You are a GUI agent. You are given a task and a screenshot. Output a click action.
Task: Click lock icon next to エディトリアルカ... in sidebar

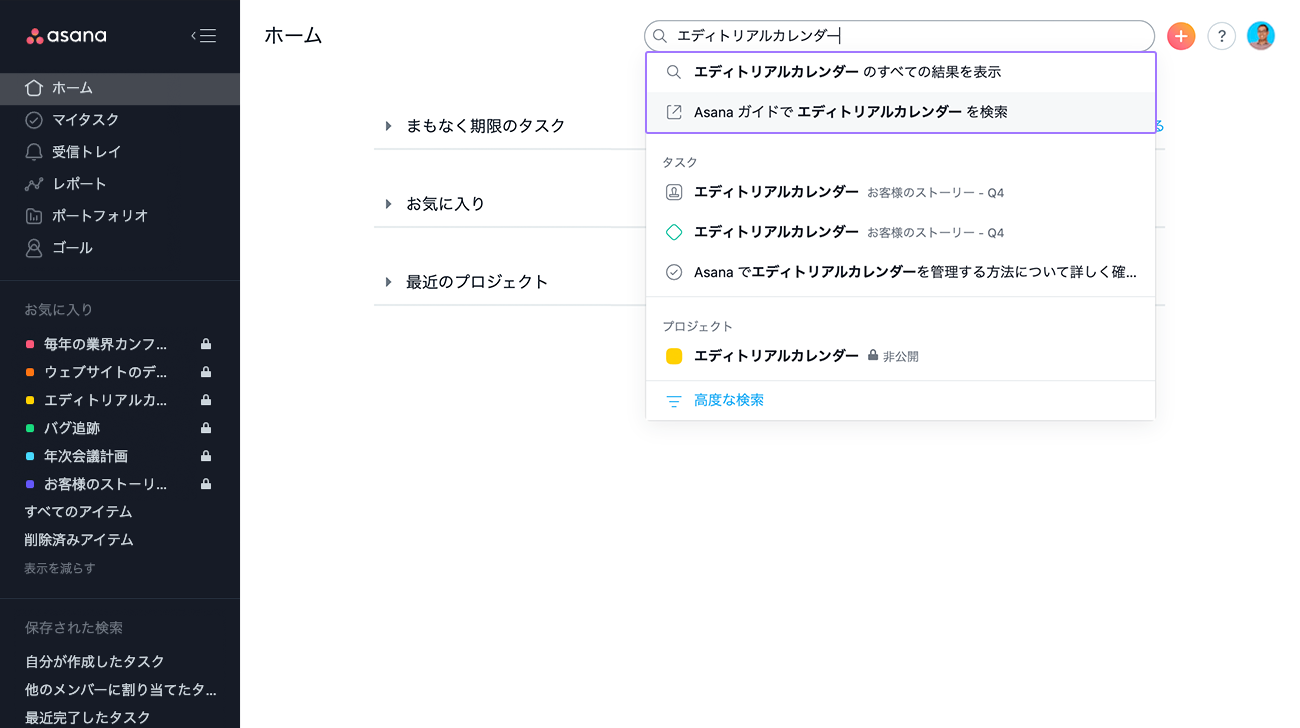[206, 400]
